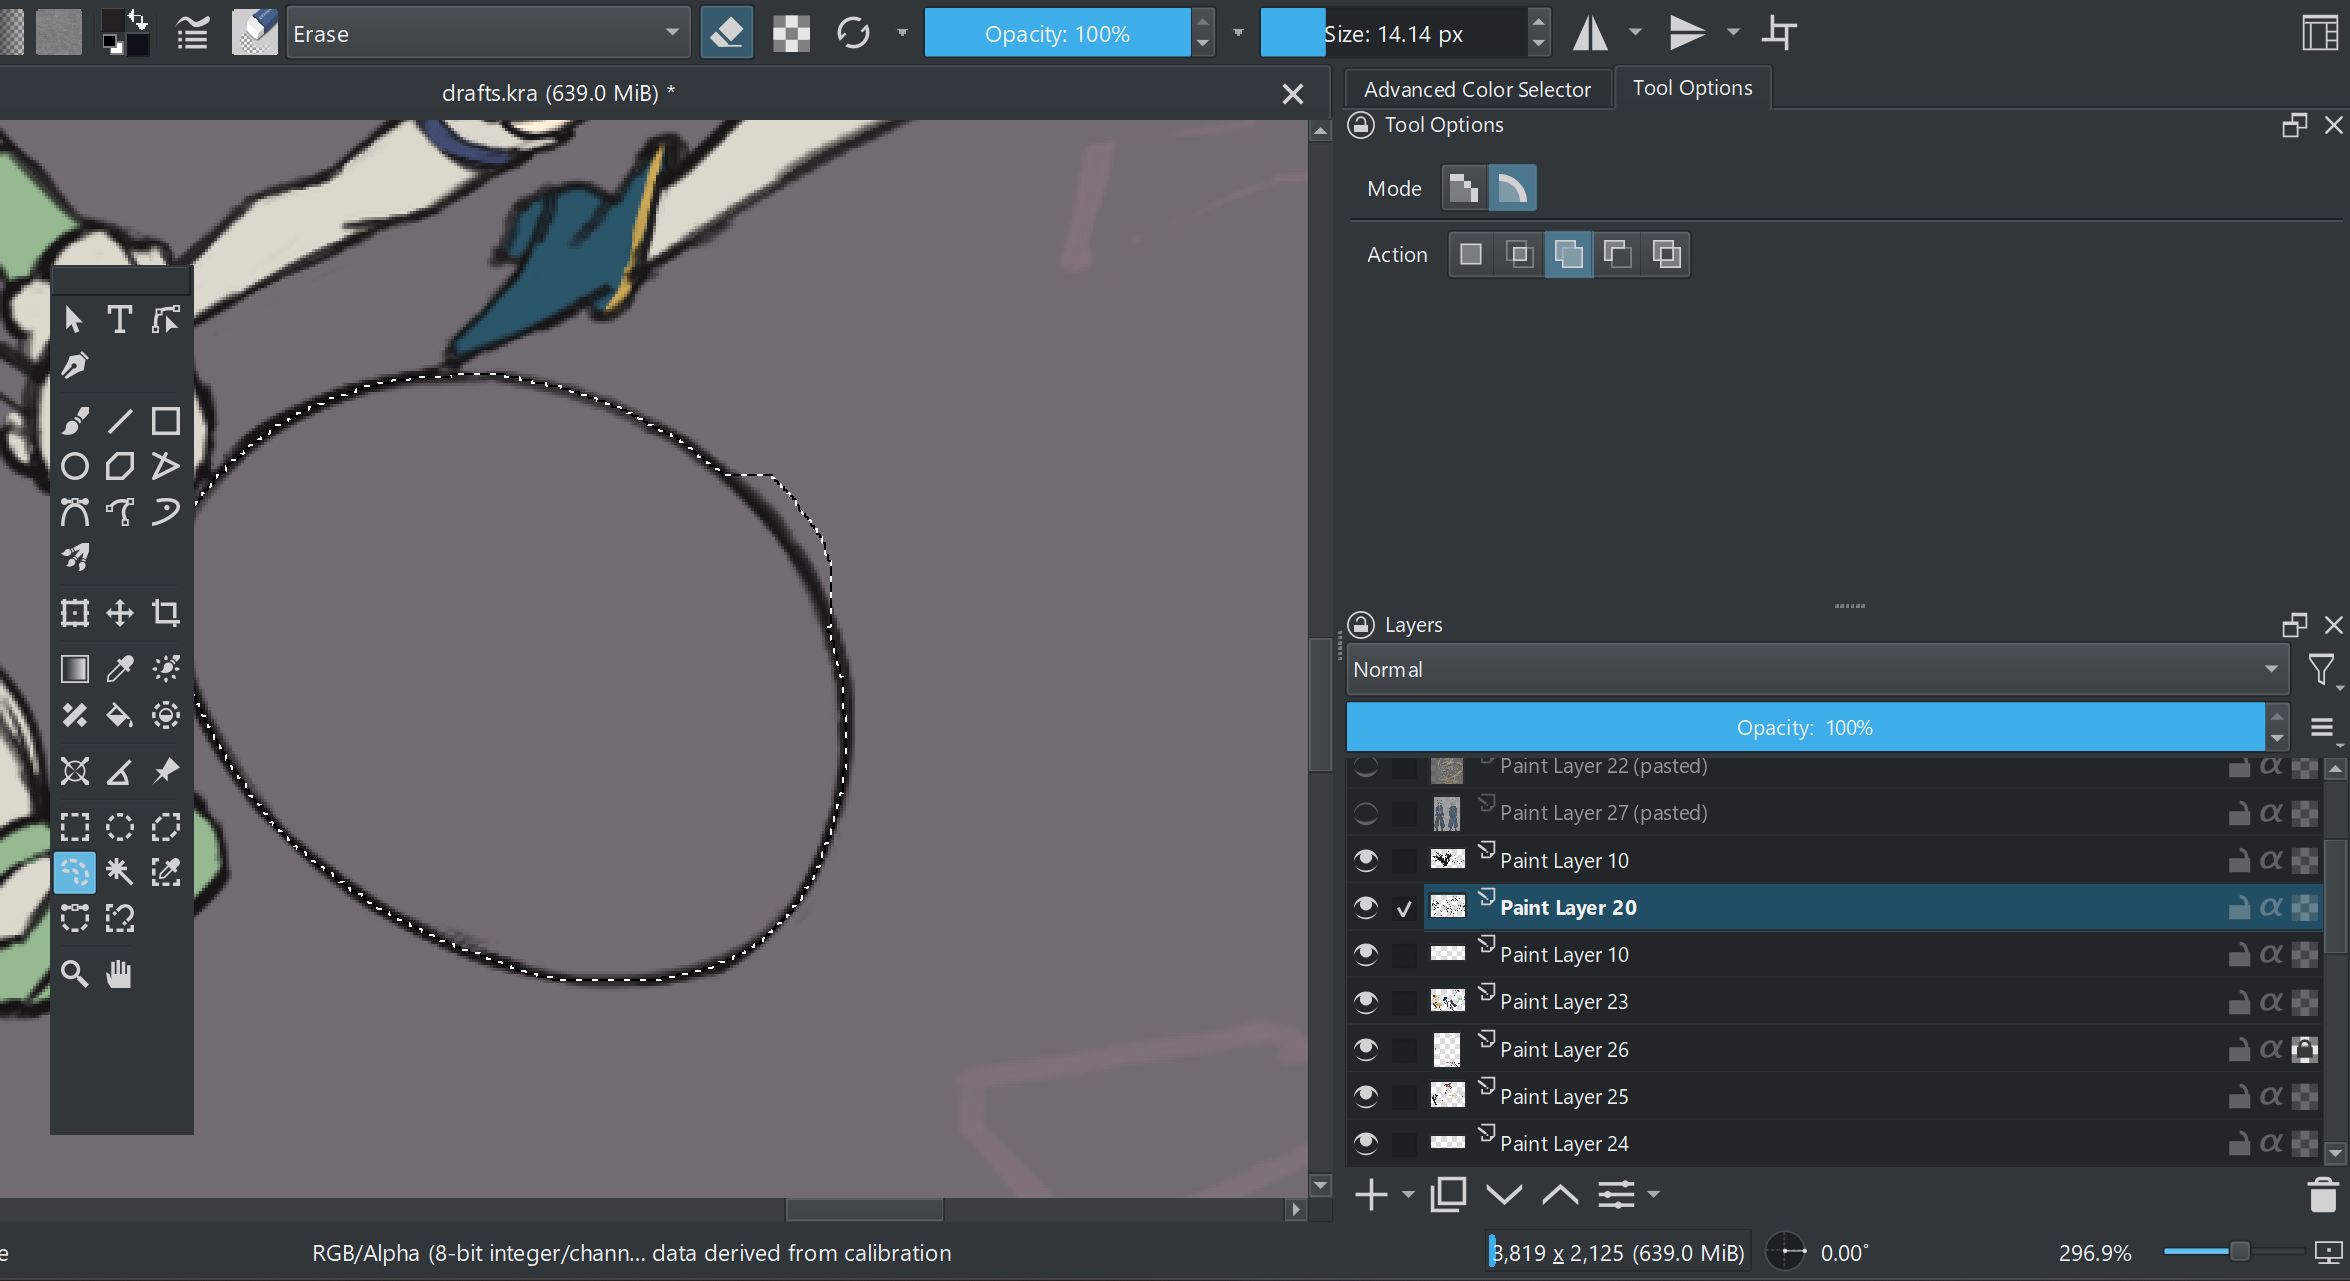Open the layer filter funnel menu
Image resolution: width=2350 pixels, height=1281 pixels.
(x=2322, y=669)
